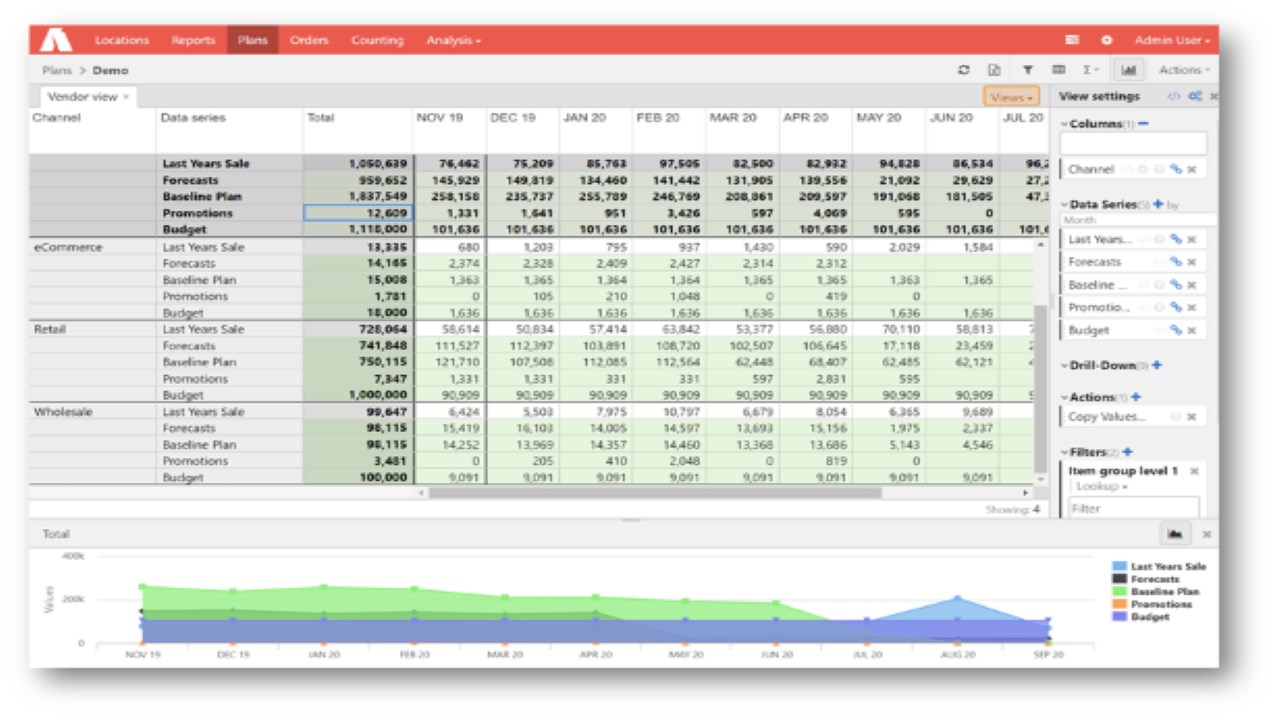Click the refresh icon in the toolbar
Viewport: 1280px width, 720px height.
(x=964, y=70)
